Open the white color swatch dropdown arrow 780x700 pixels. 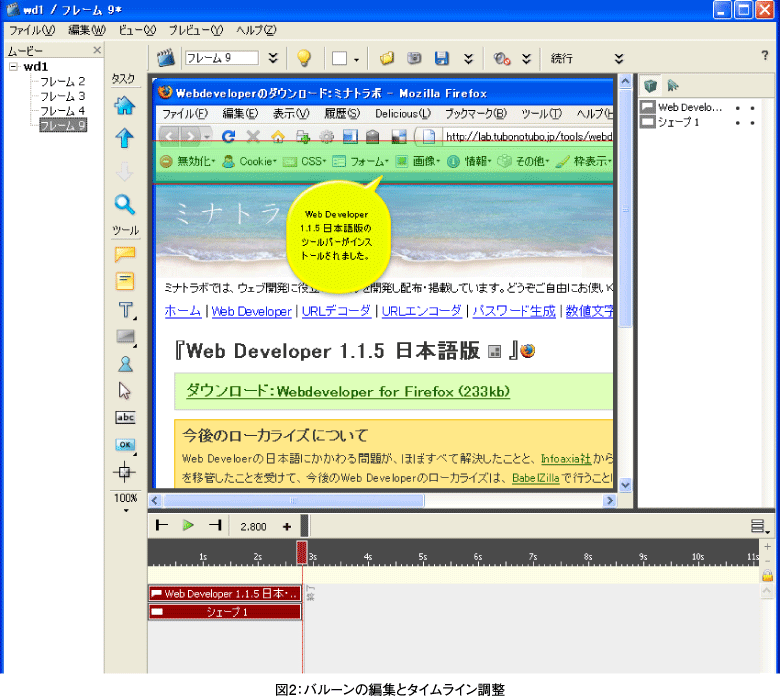(356, 60)
